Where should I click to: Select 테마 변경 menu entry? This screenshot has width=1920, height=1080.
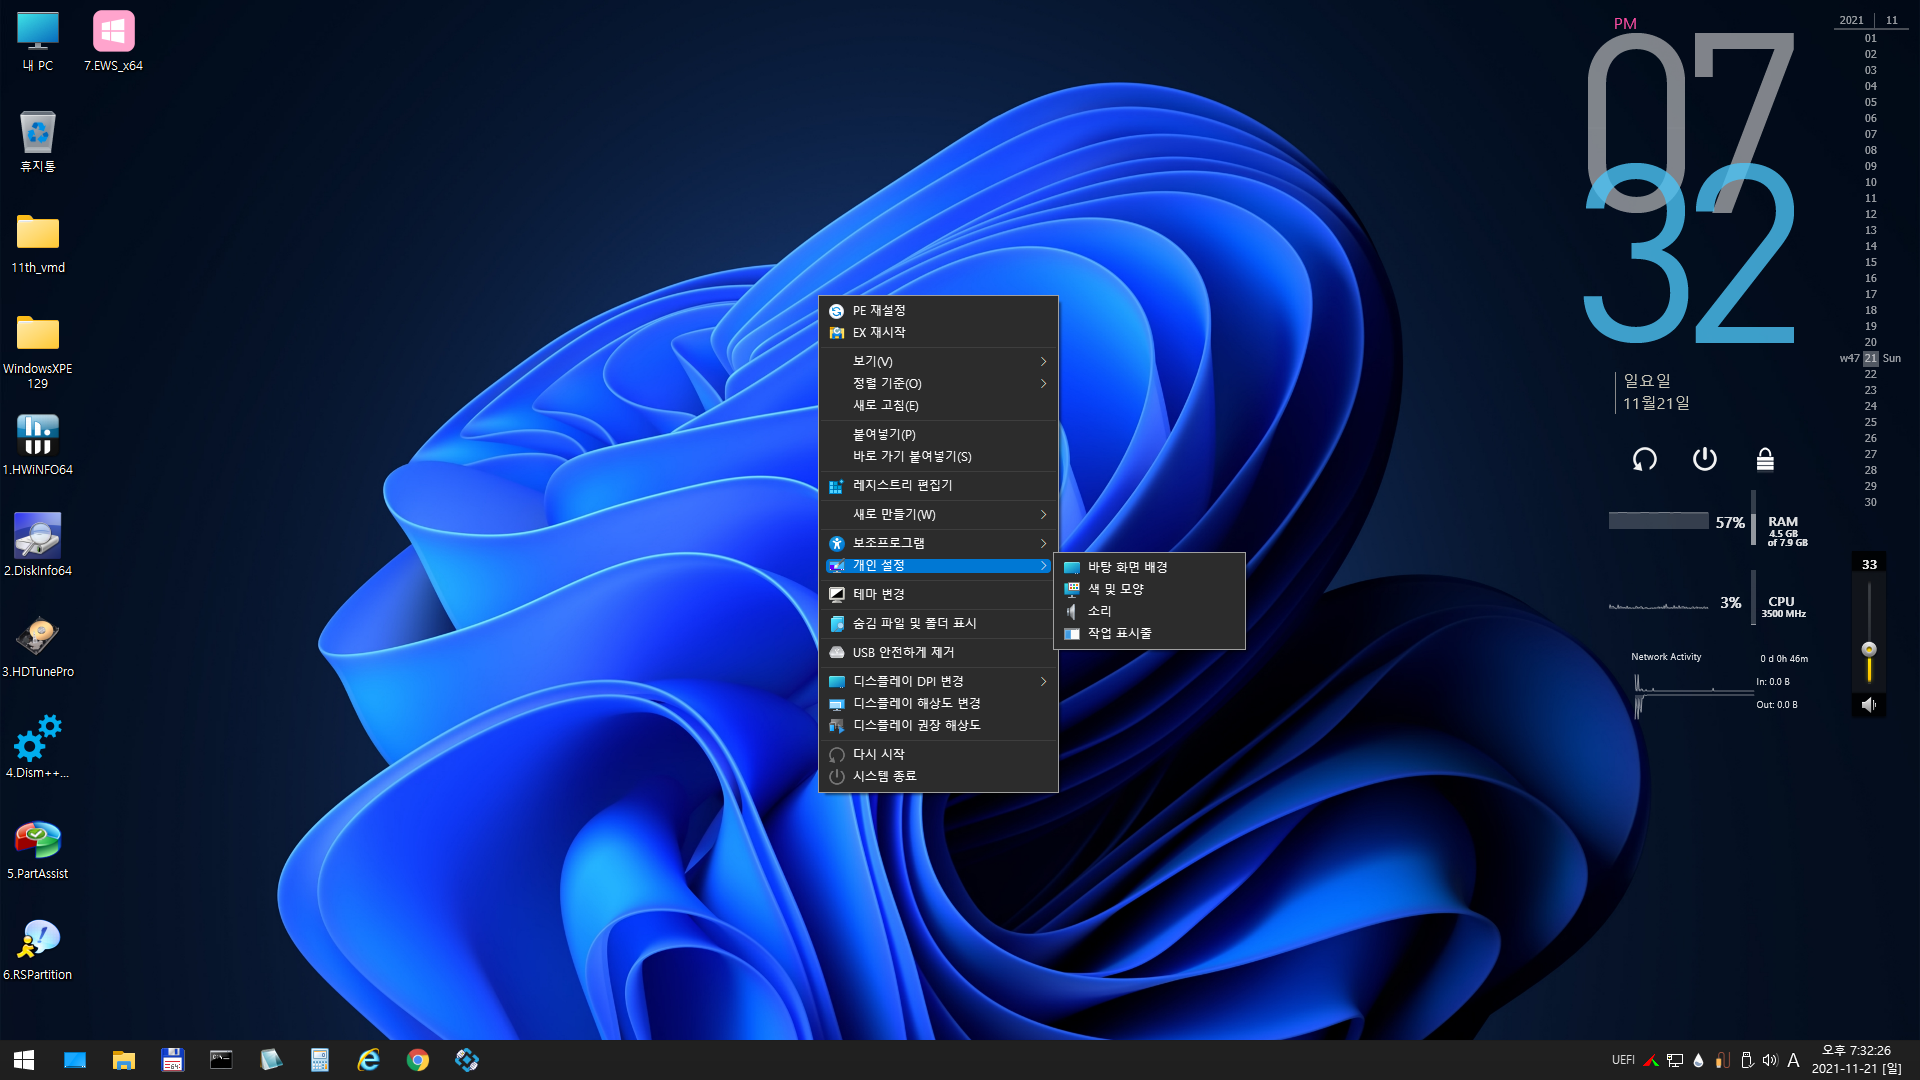[938, 594]
